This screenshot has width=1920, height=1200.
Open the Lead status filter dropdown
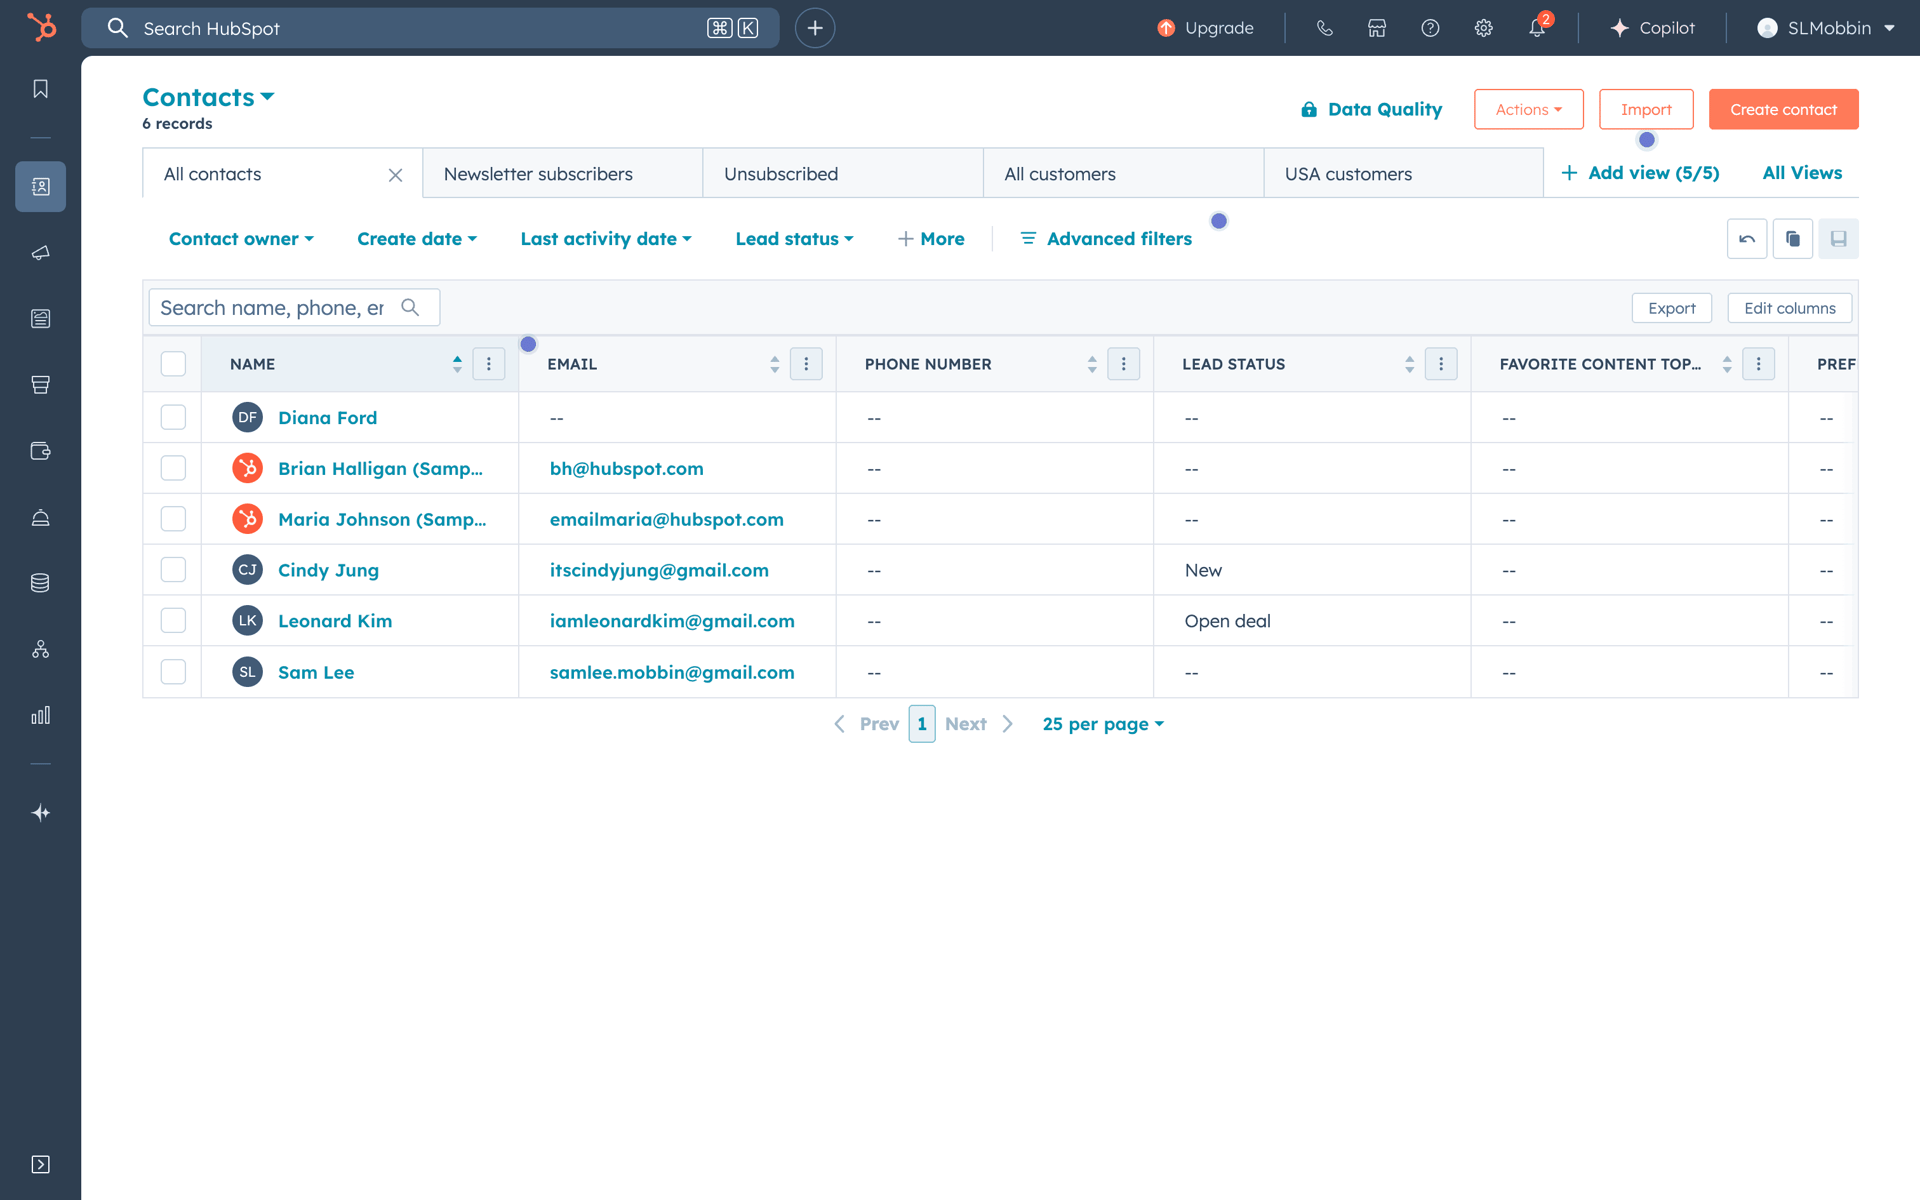[x=795, y=239]
